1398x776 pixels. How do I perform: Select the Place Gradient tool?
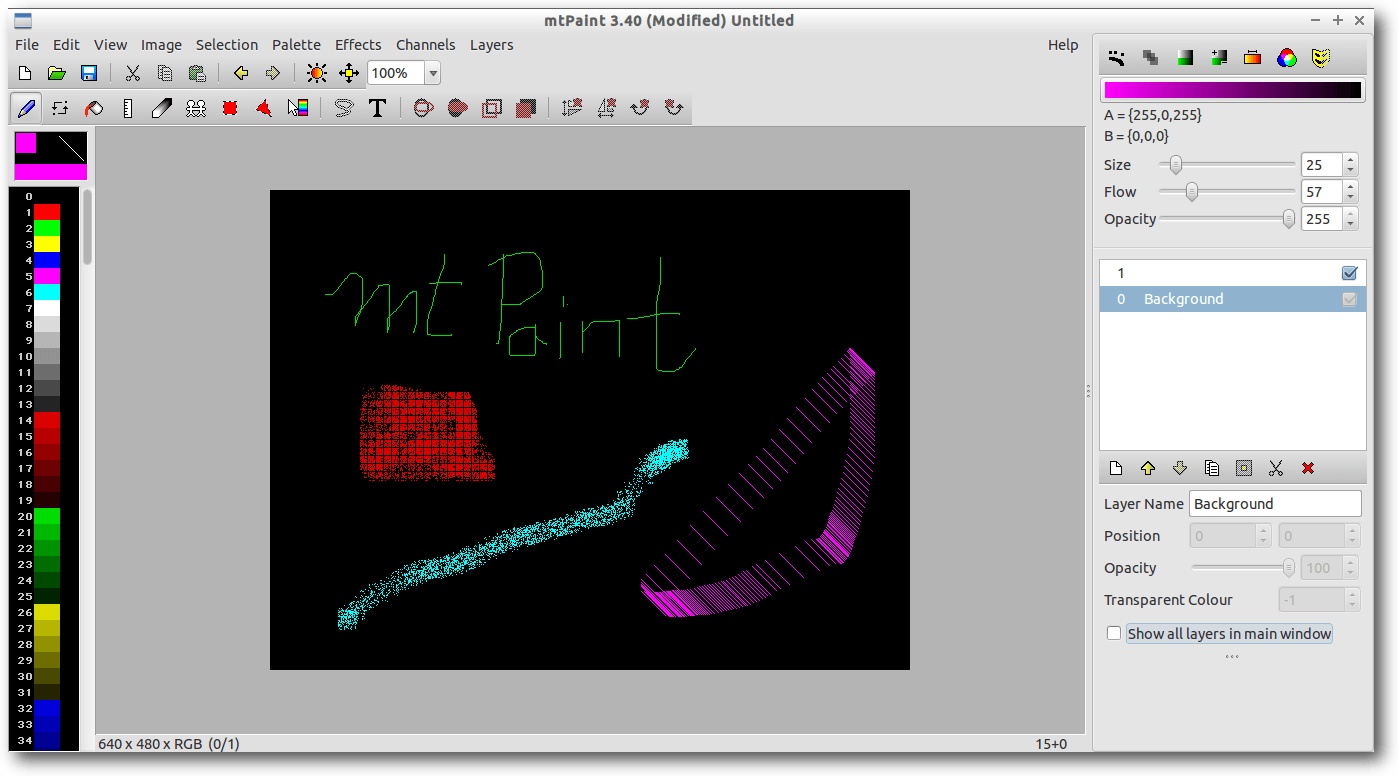[298, 108]
